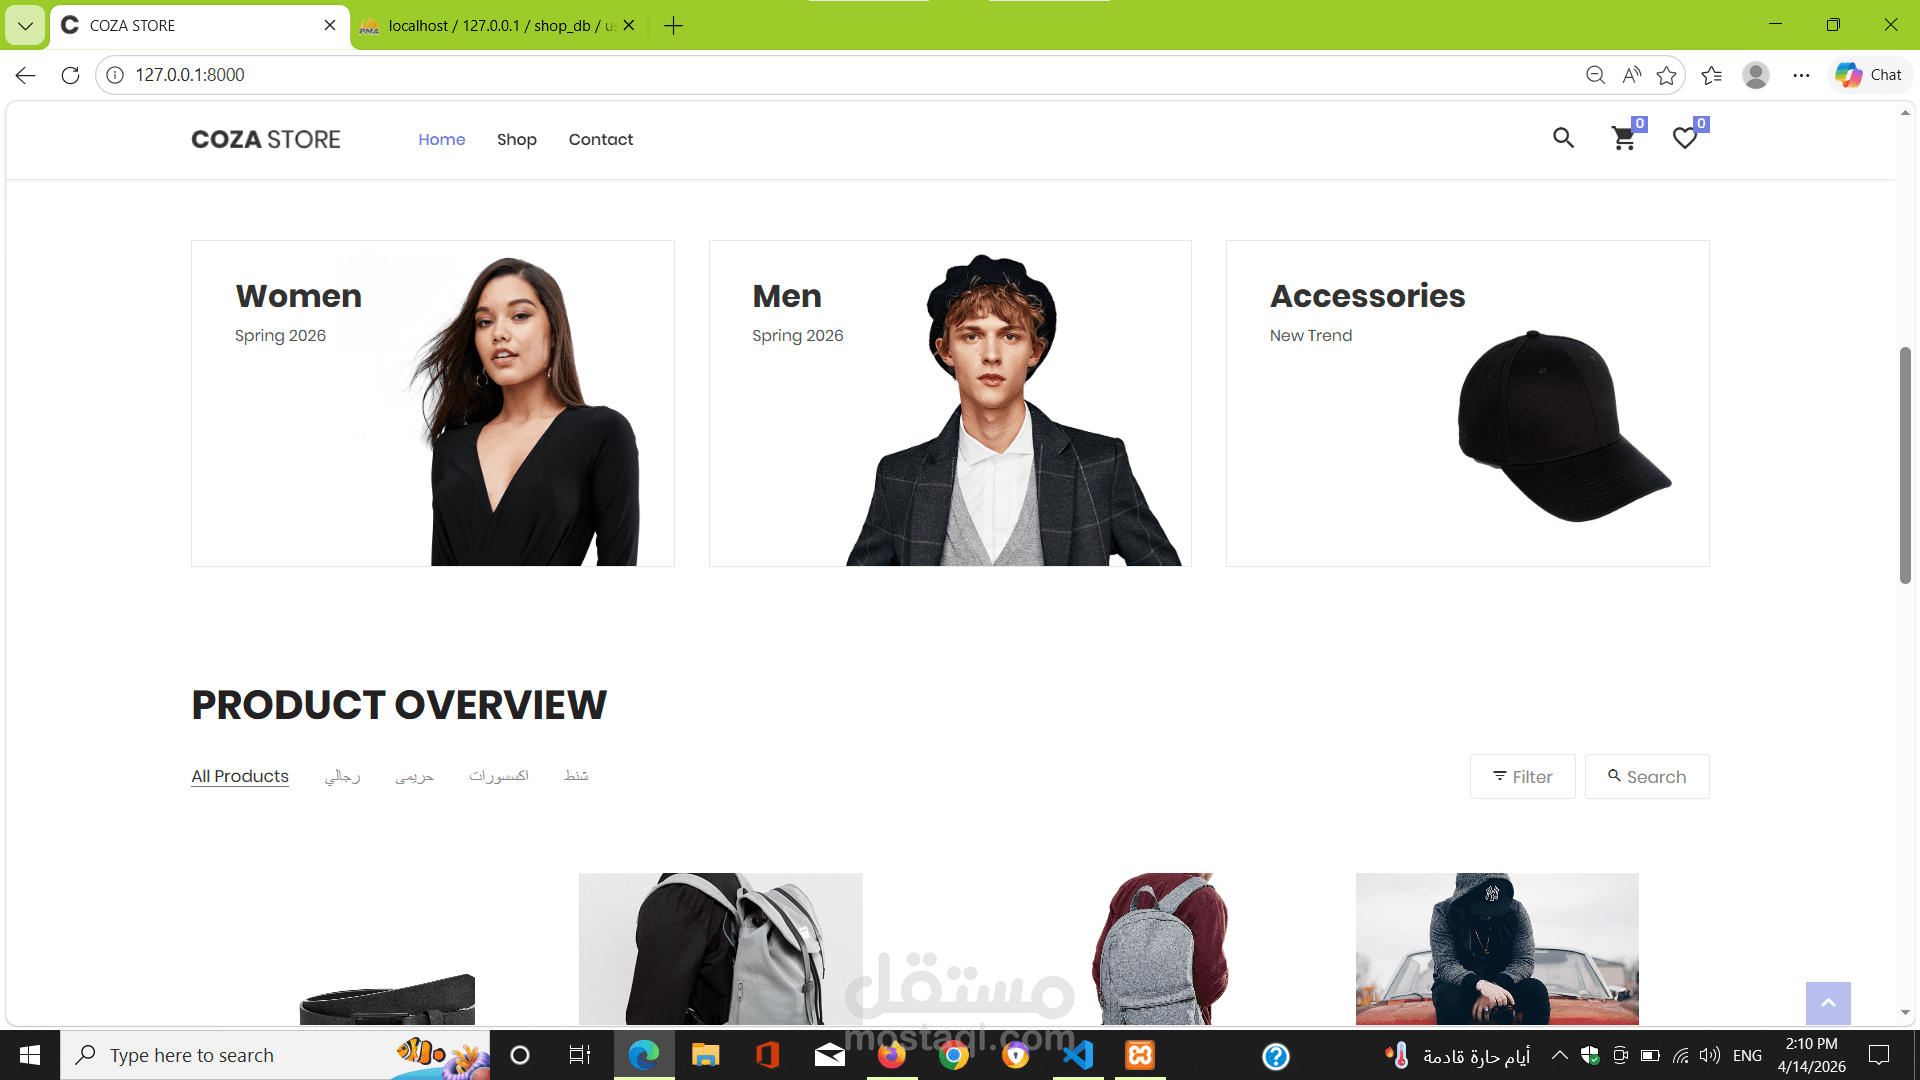
Task: Refresh the page with reload icon
Action: point(70,75)
